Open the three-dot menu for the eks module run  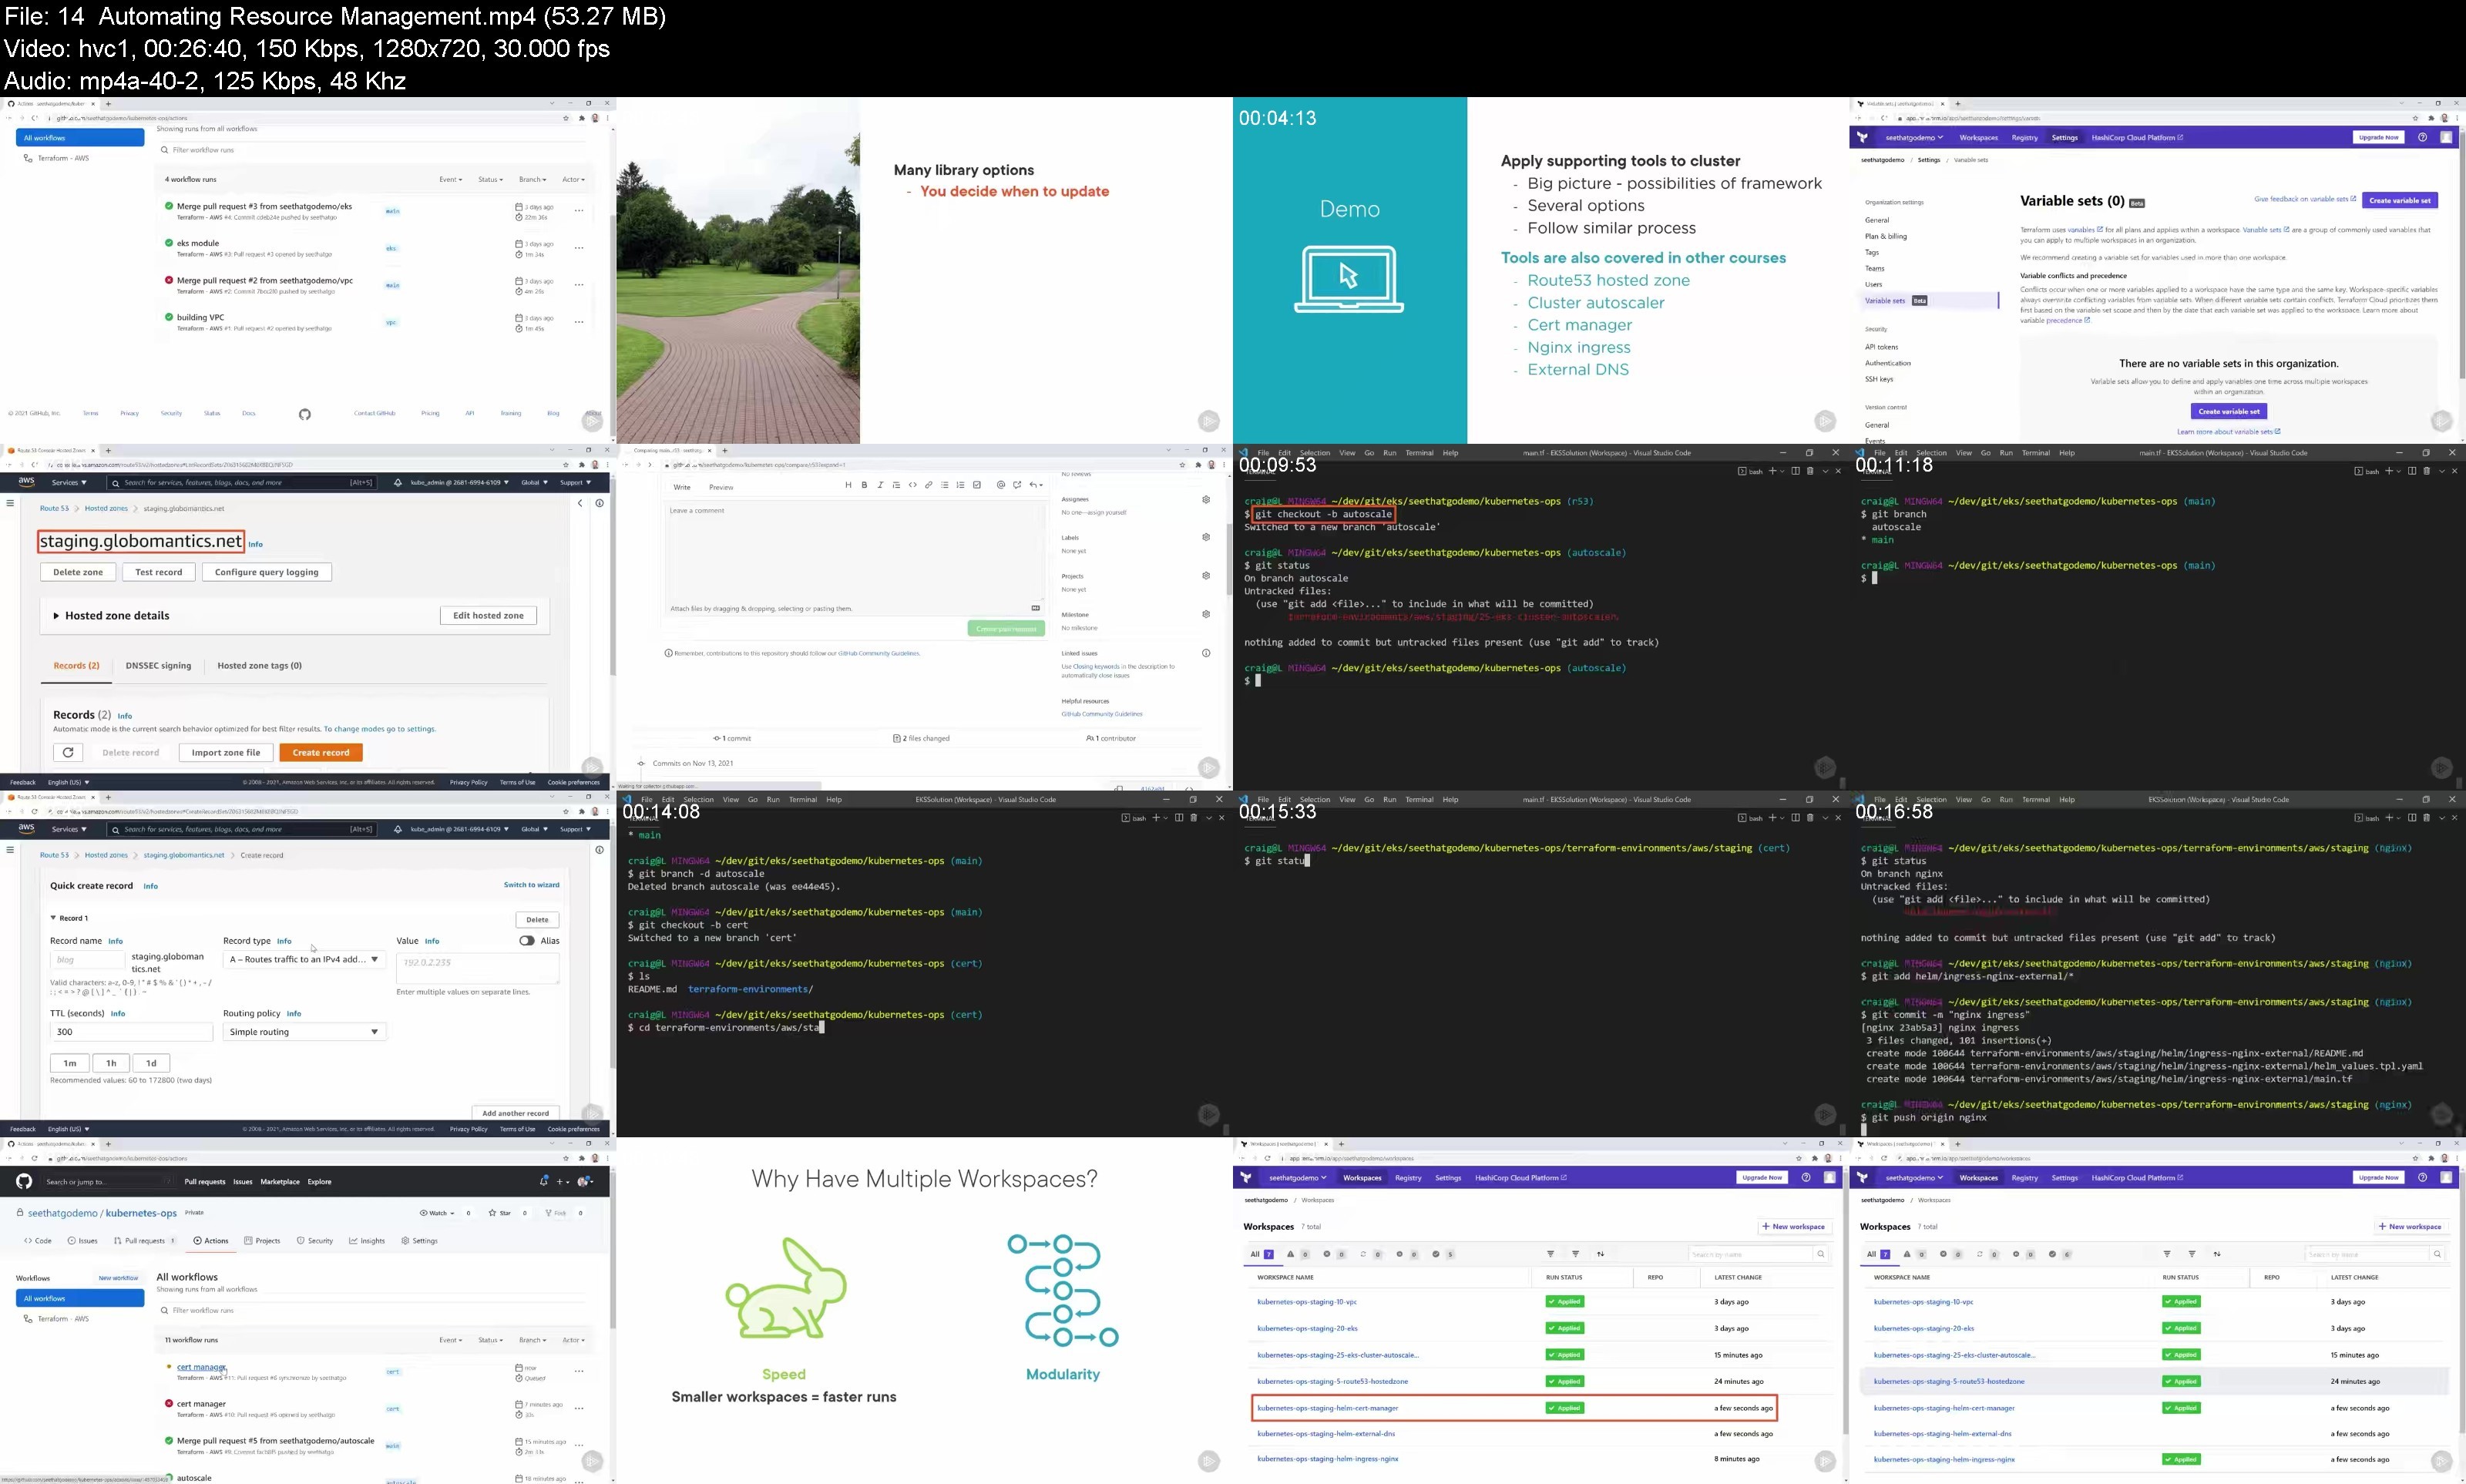[579, 248]
